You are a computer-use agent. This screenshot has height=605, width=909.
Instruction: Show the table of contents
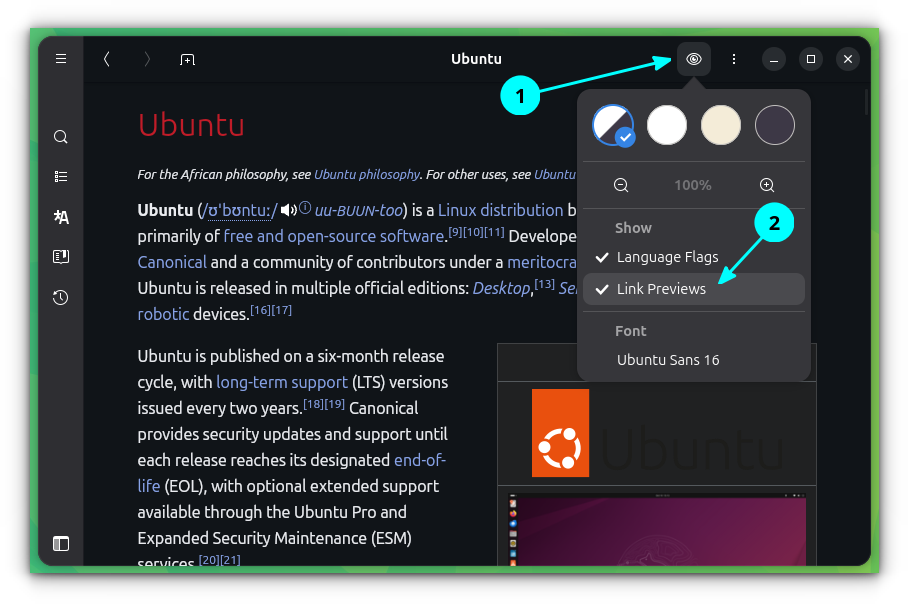pyautogui.click(x=60, y=176)
